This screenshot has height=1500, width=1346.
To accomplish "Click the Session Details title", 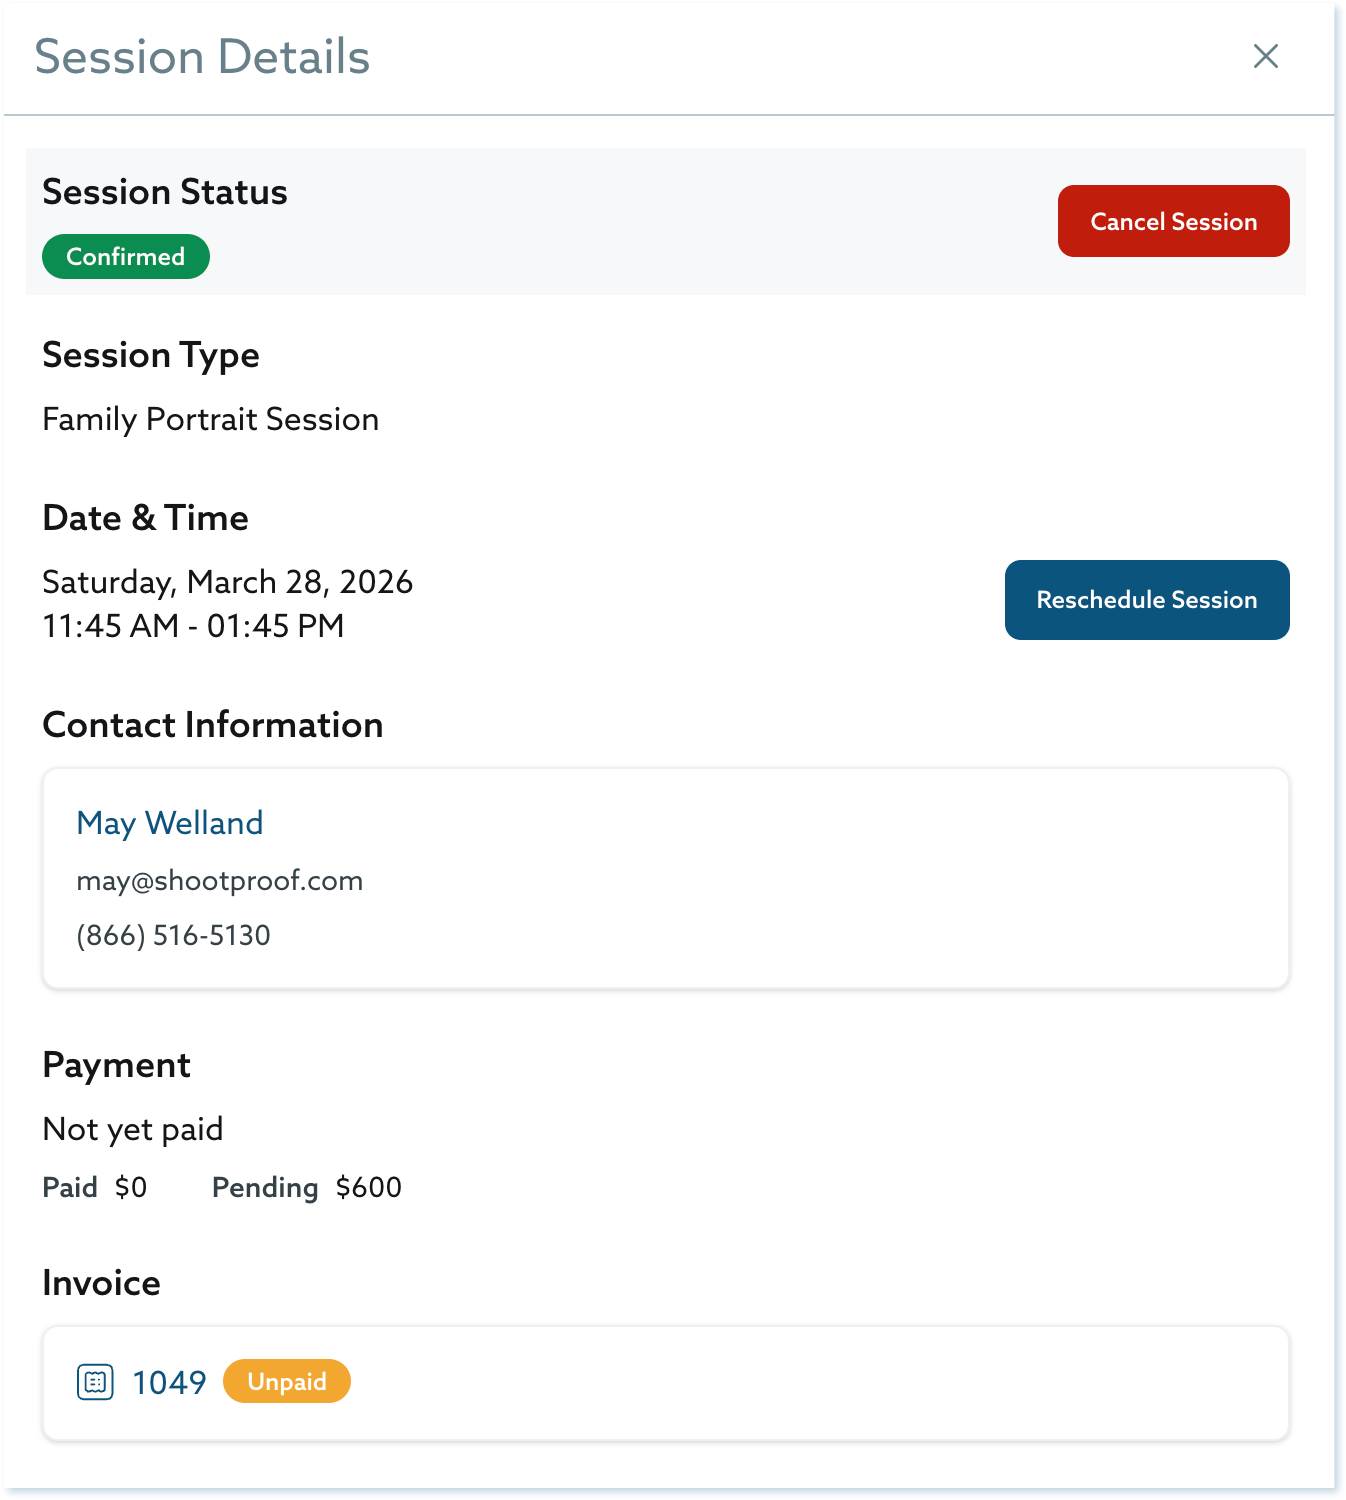I will [202, 57].
